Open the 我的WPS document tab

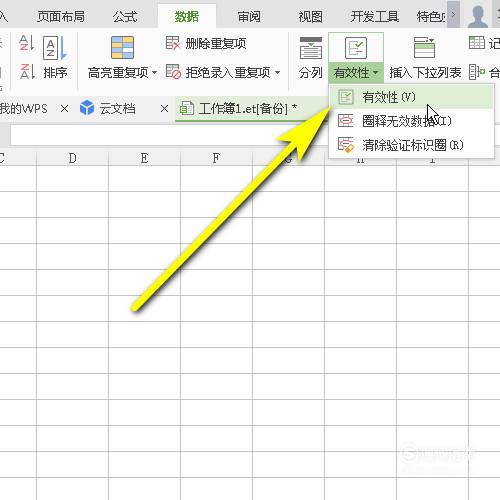pos(23,109)
